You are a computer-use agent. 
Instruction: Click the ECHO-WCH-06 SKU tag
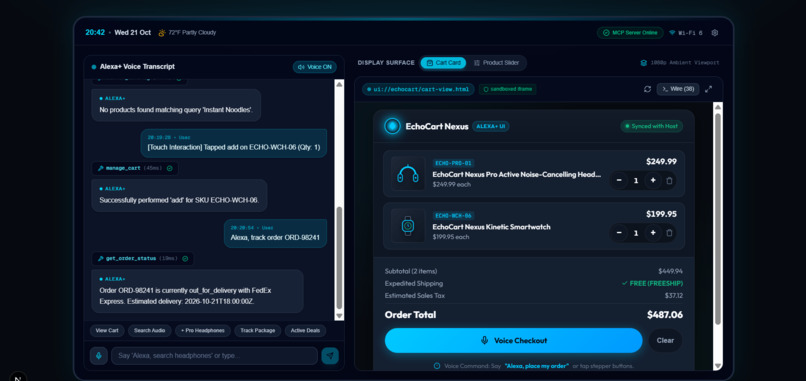tap(453, 215)
